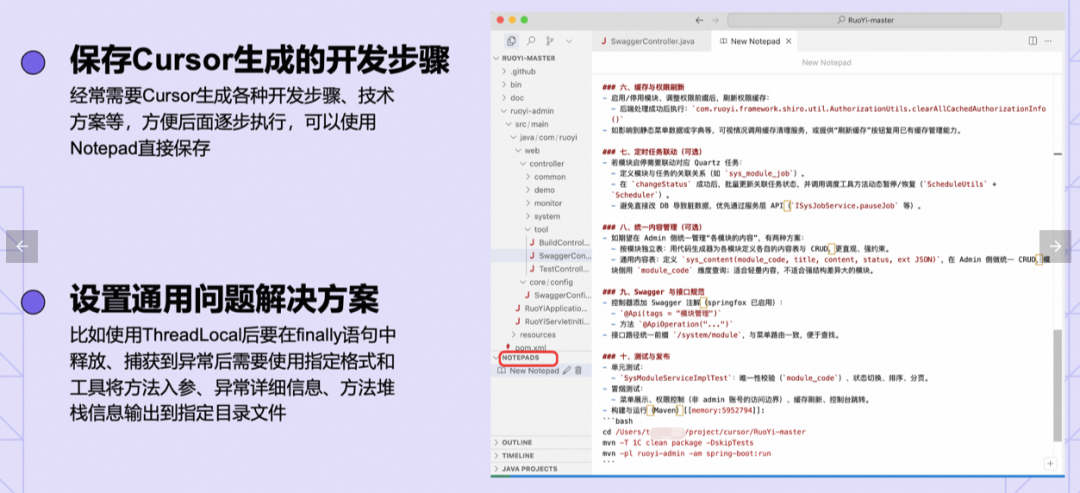Go to previous slide with left arrow
The image size is (1080, 493).
(22, 246)
